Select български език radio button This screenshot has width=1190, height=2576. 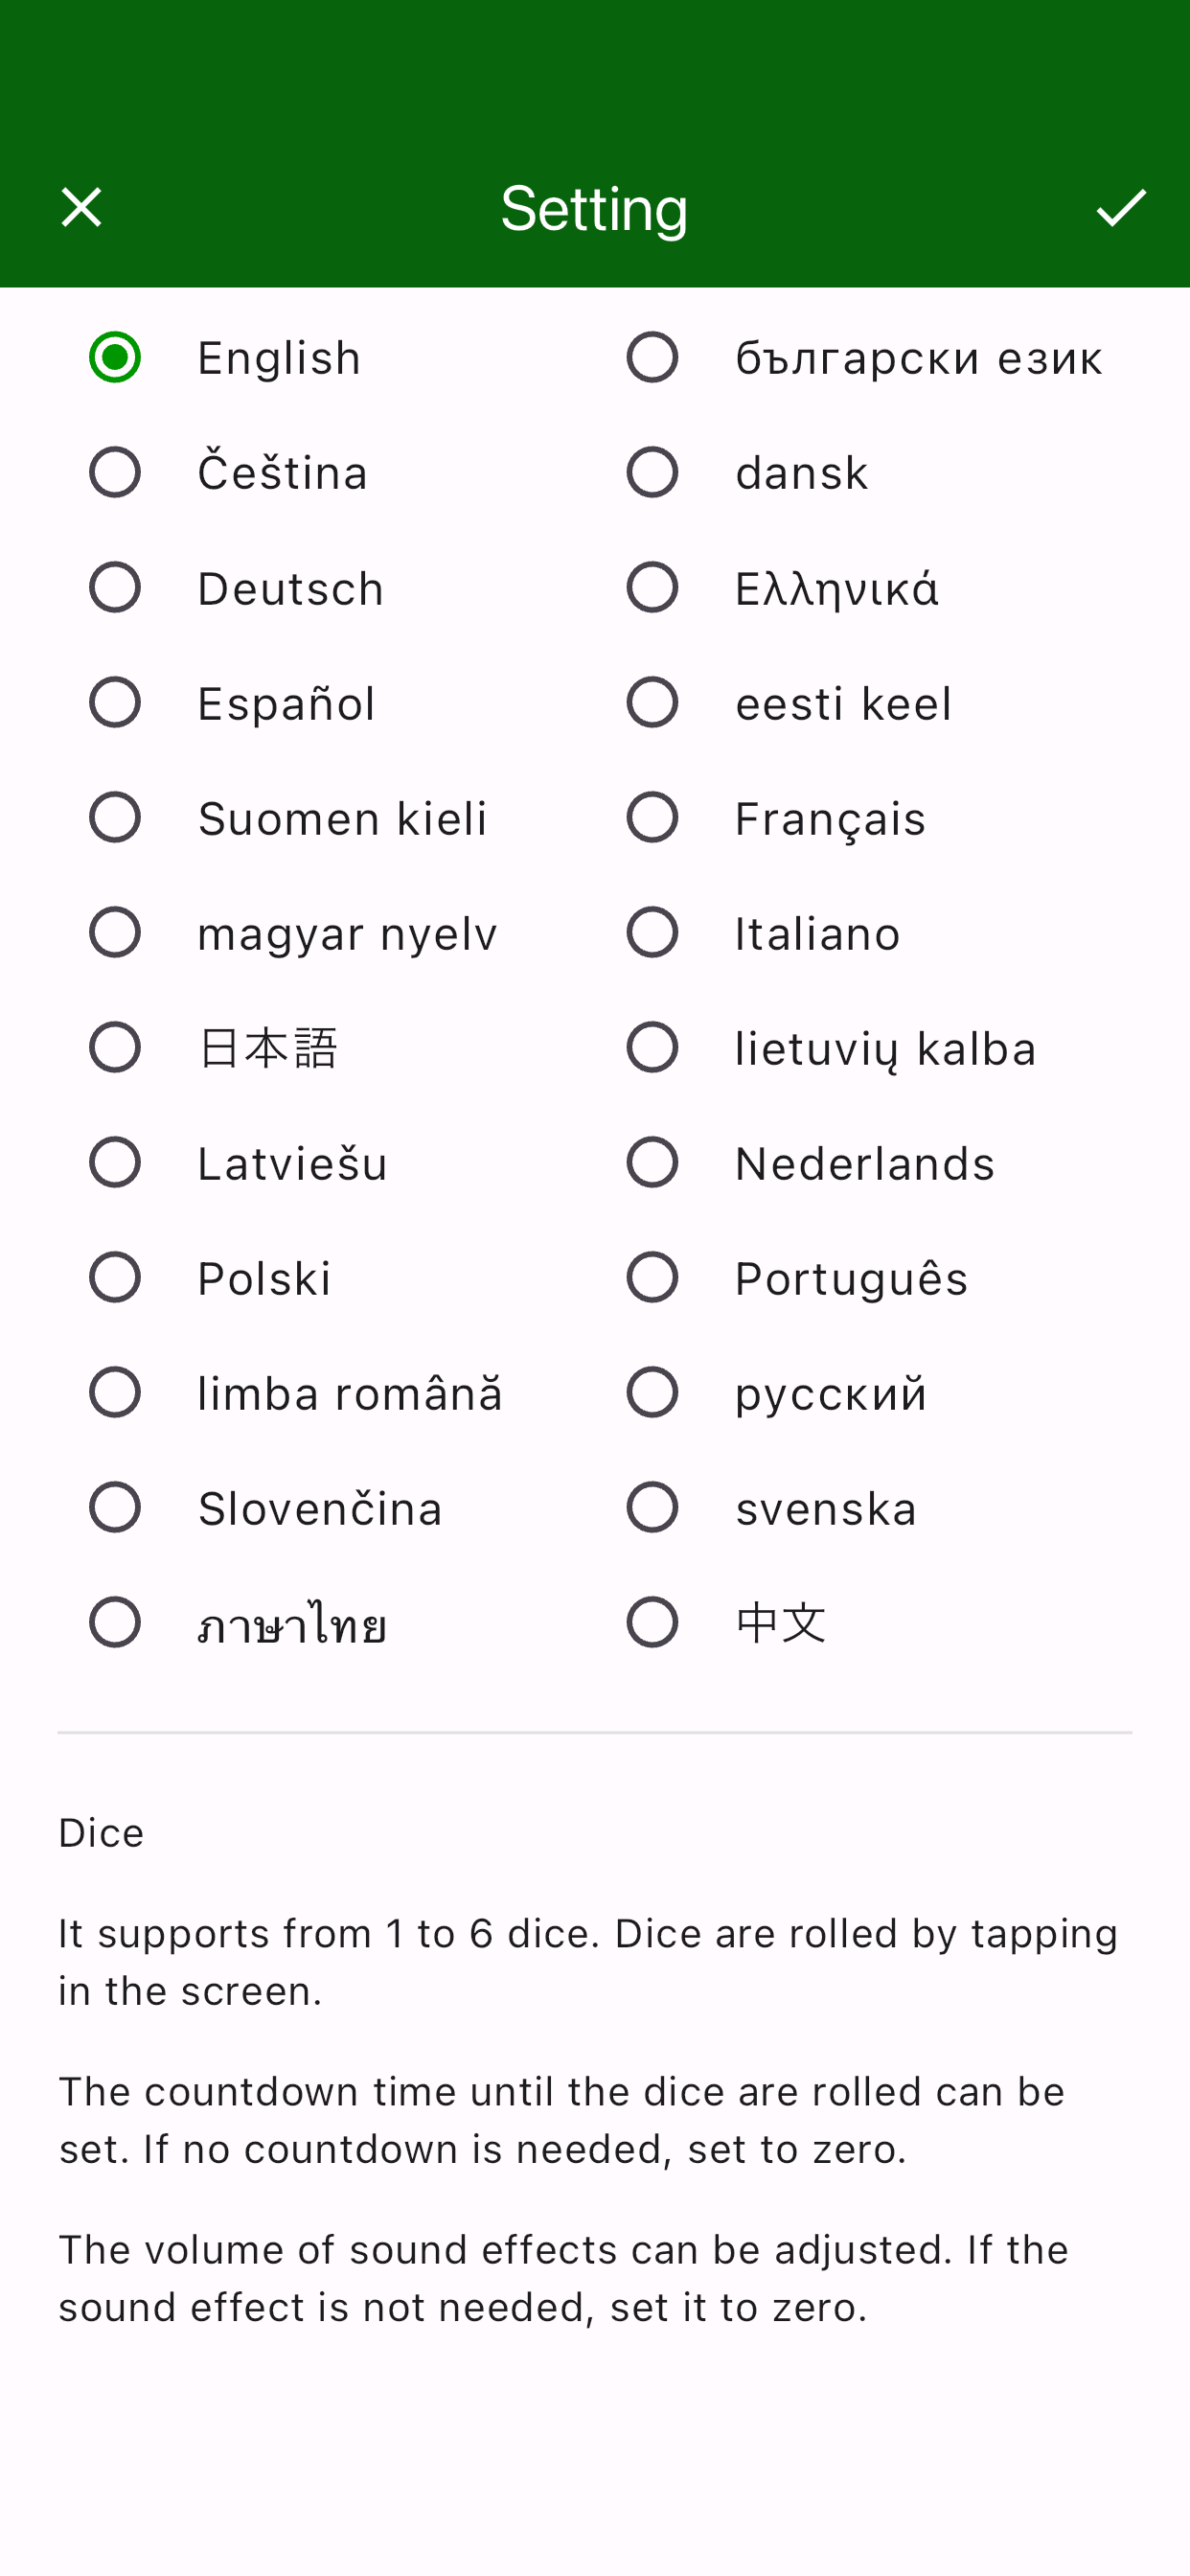[653, 357]
